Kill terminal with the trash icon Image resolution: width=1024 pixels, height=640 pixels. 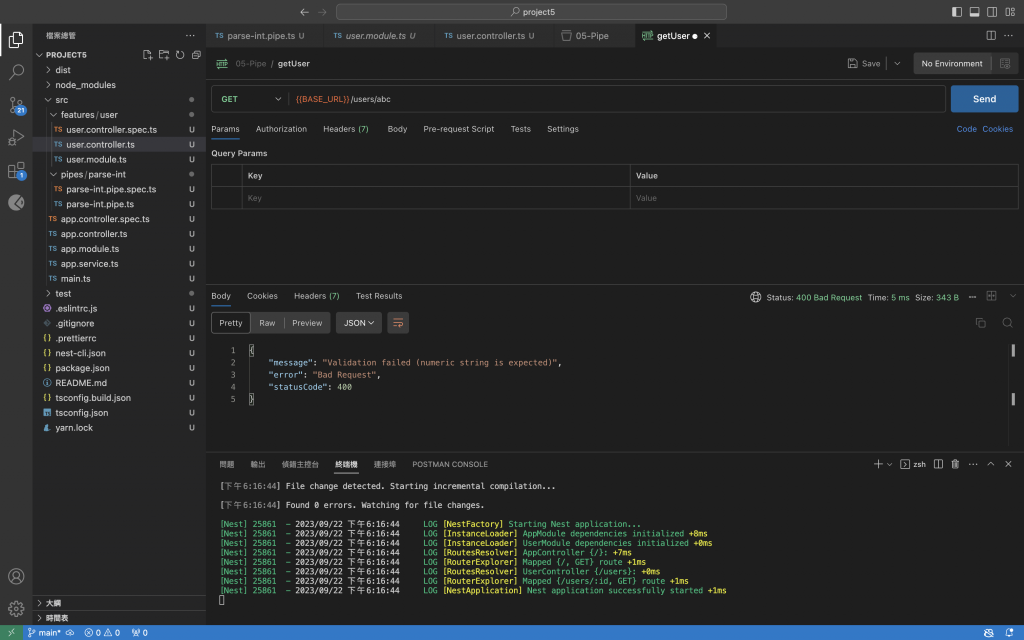coord(955,464)
